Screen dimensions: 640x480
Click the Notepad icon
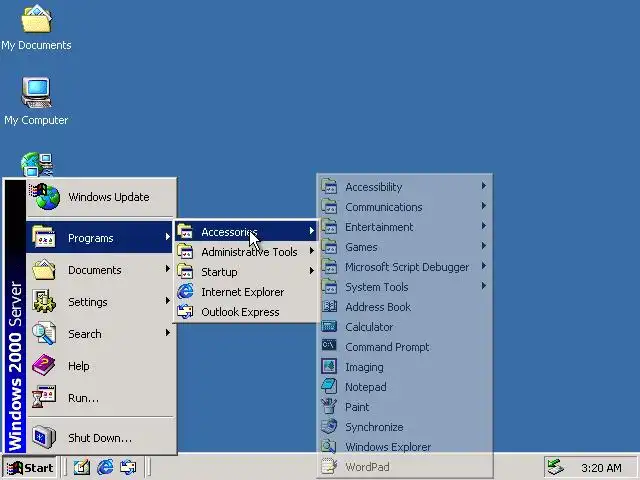click(x=329, y=386)
